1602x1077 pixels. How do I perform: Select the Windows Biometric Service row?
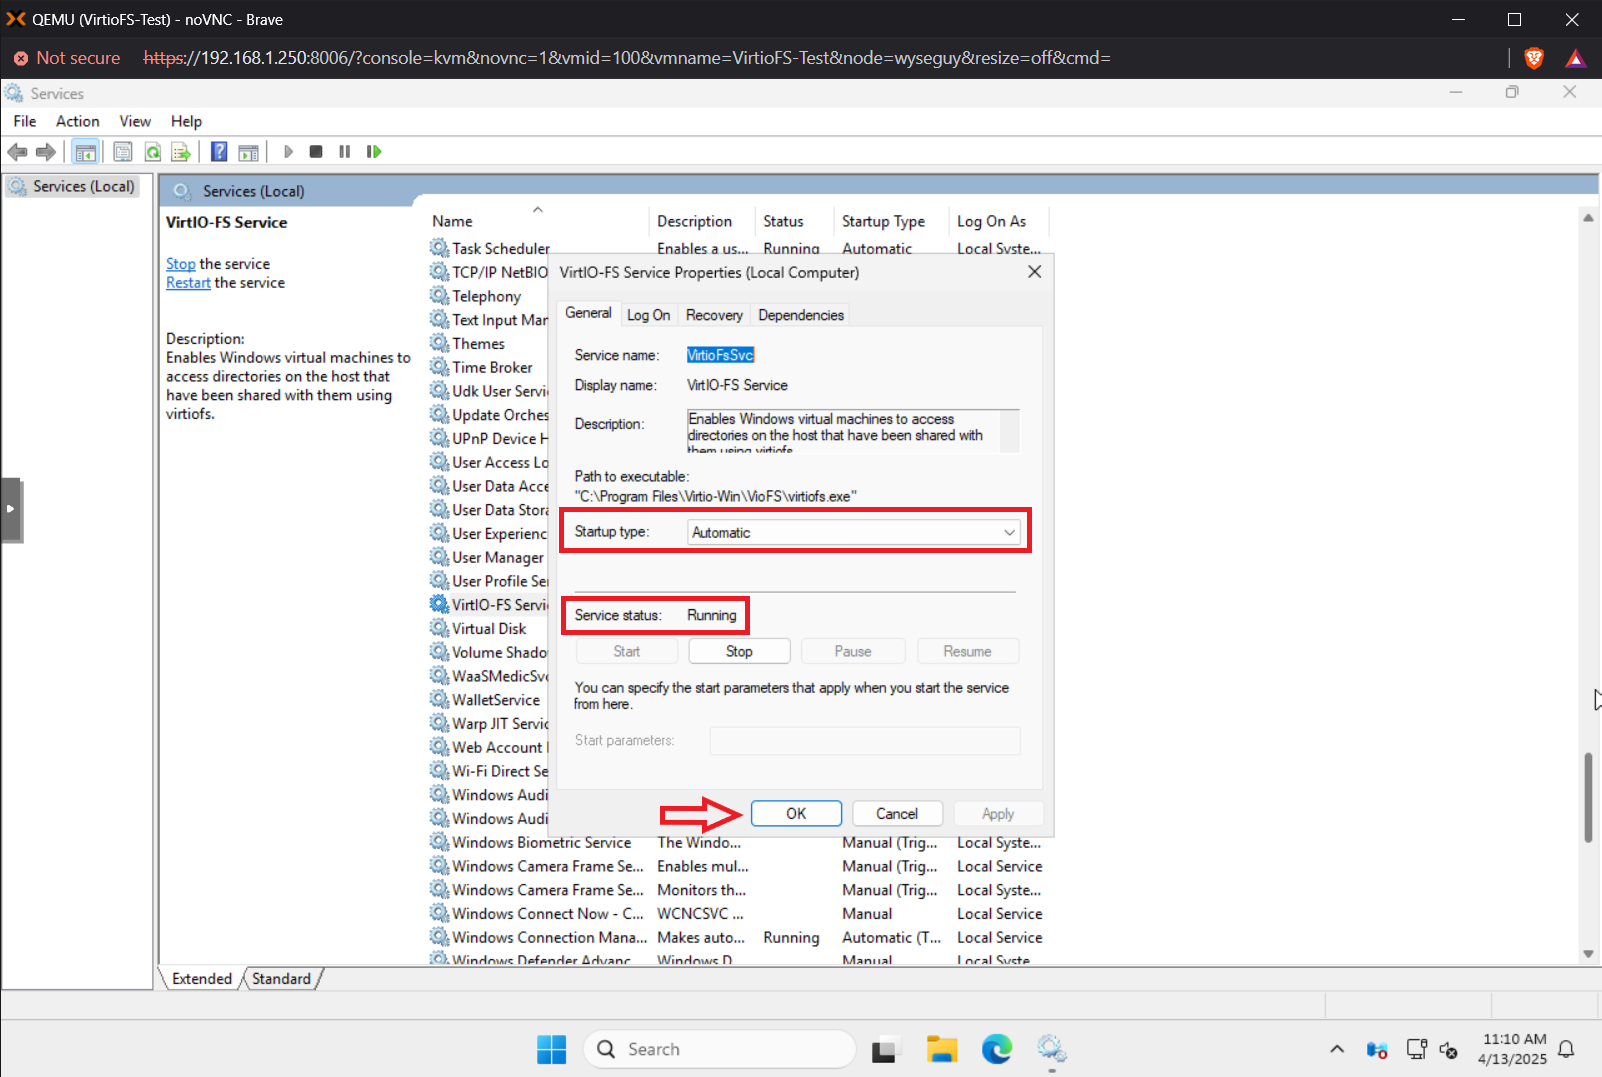(x=738, y=843)
